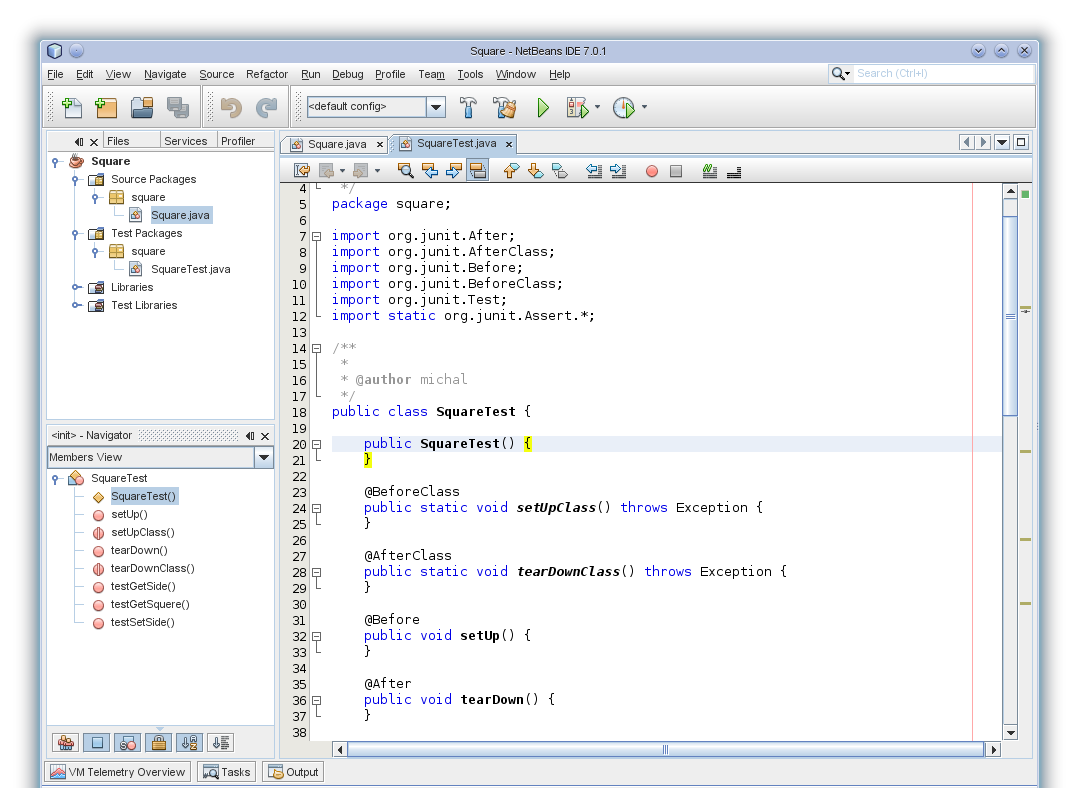Screen dimensions: 1079x788
Task: Open the Navigate menu
Action: click(x=165, y=74)
